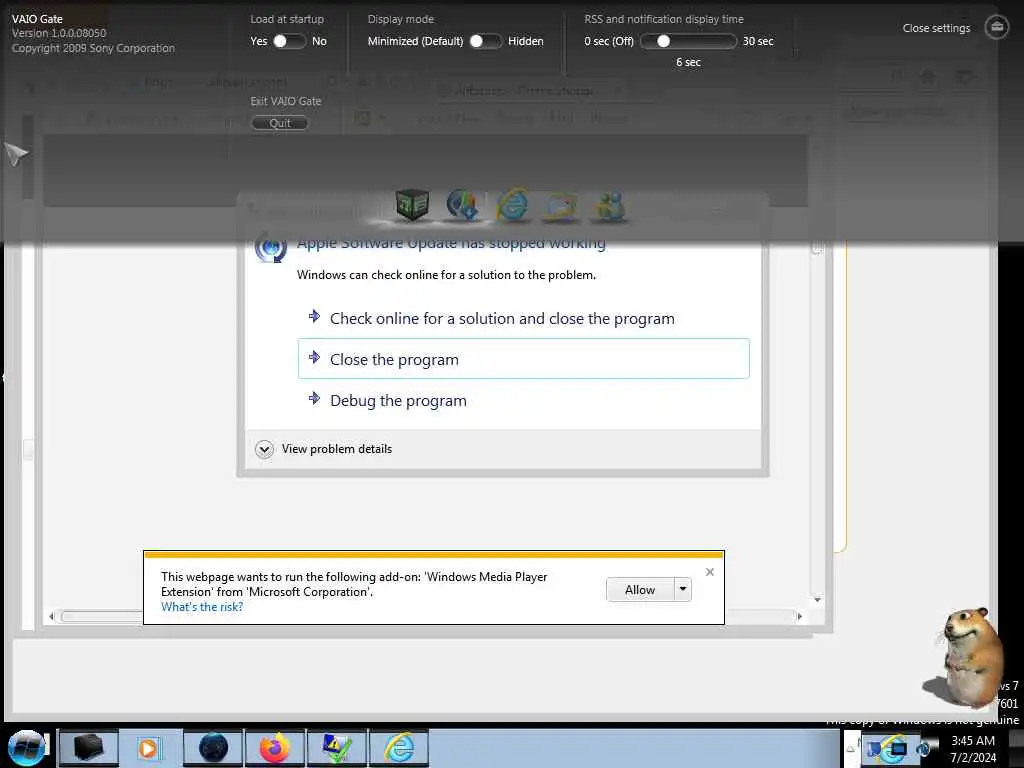Click the Apple Software Update icon in error dialog
The image size is (1024, 768).
(x=270, y=248)
